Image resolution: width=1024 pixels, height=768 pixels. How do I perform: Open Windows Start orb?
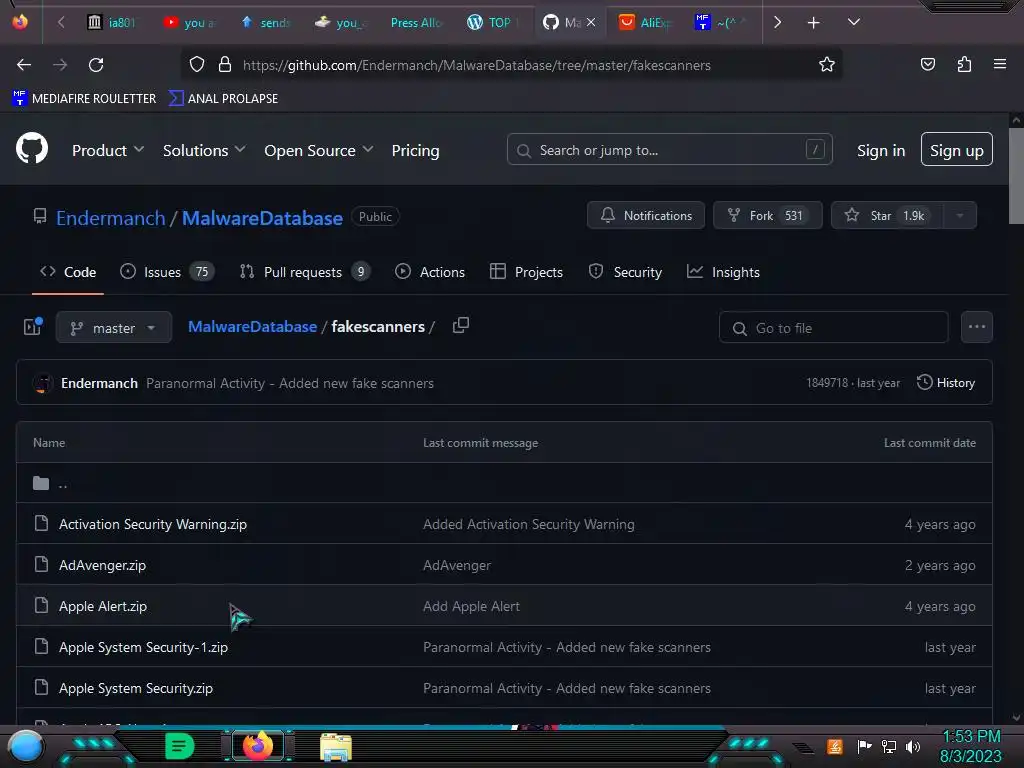[26, 746]
